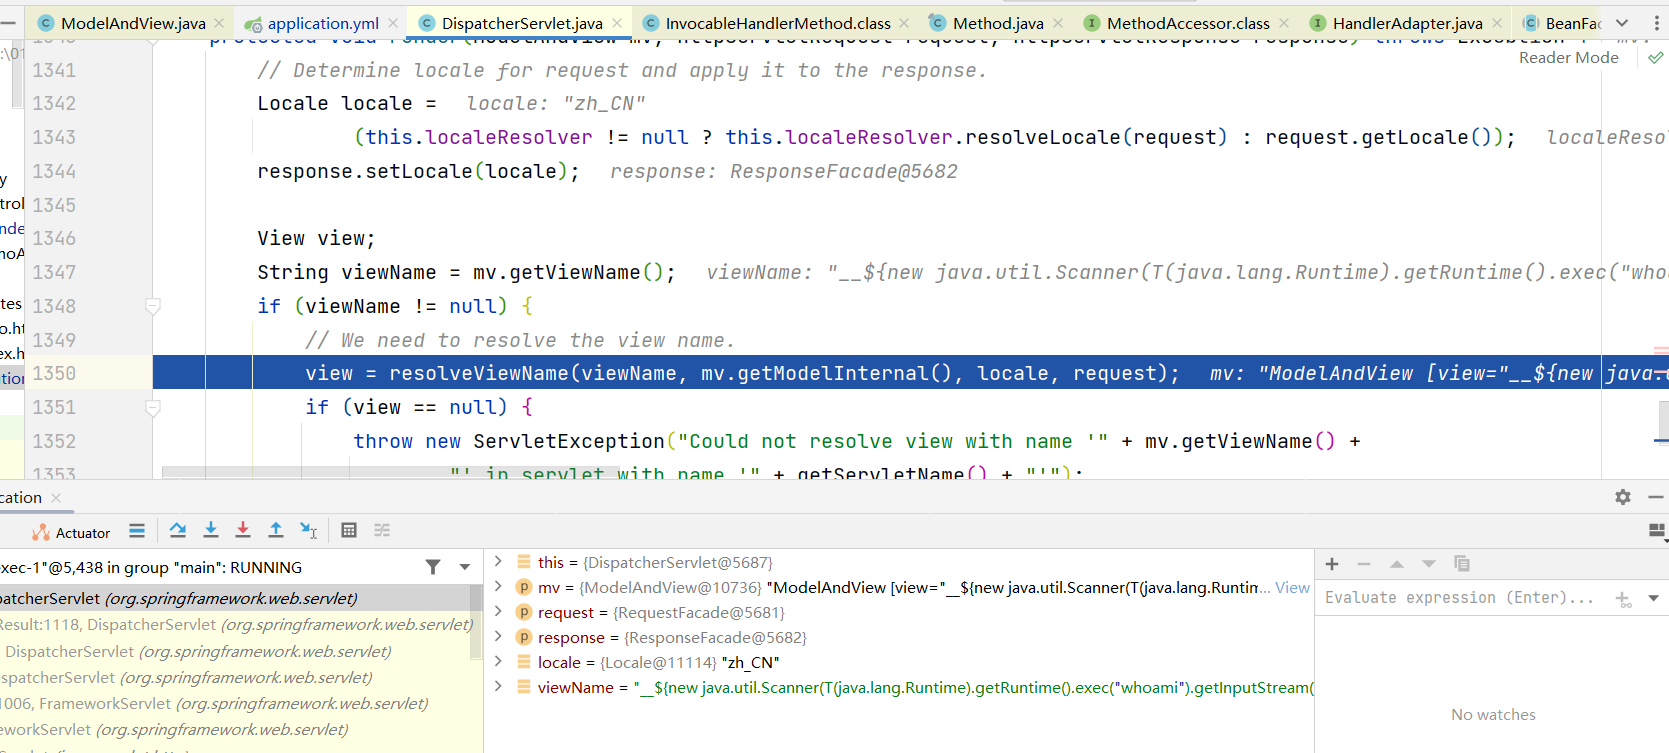This screenshot has height=753, width=1669.
Task: Collapse the fold marker at line 1348
Action: (x=153, y=306)
